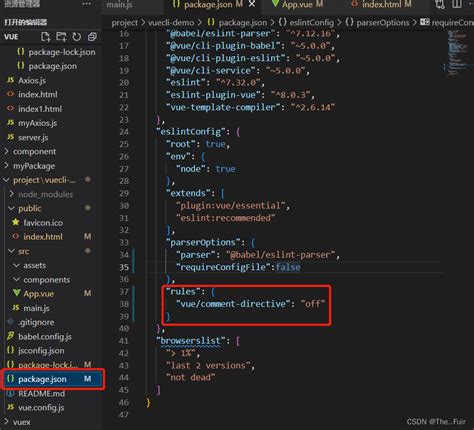
Task: Open explorer more actions ellipsis menu
Action: [86, 4]
